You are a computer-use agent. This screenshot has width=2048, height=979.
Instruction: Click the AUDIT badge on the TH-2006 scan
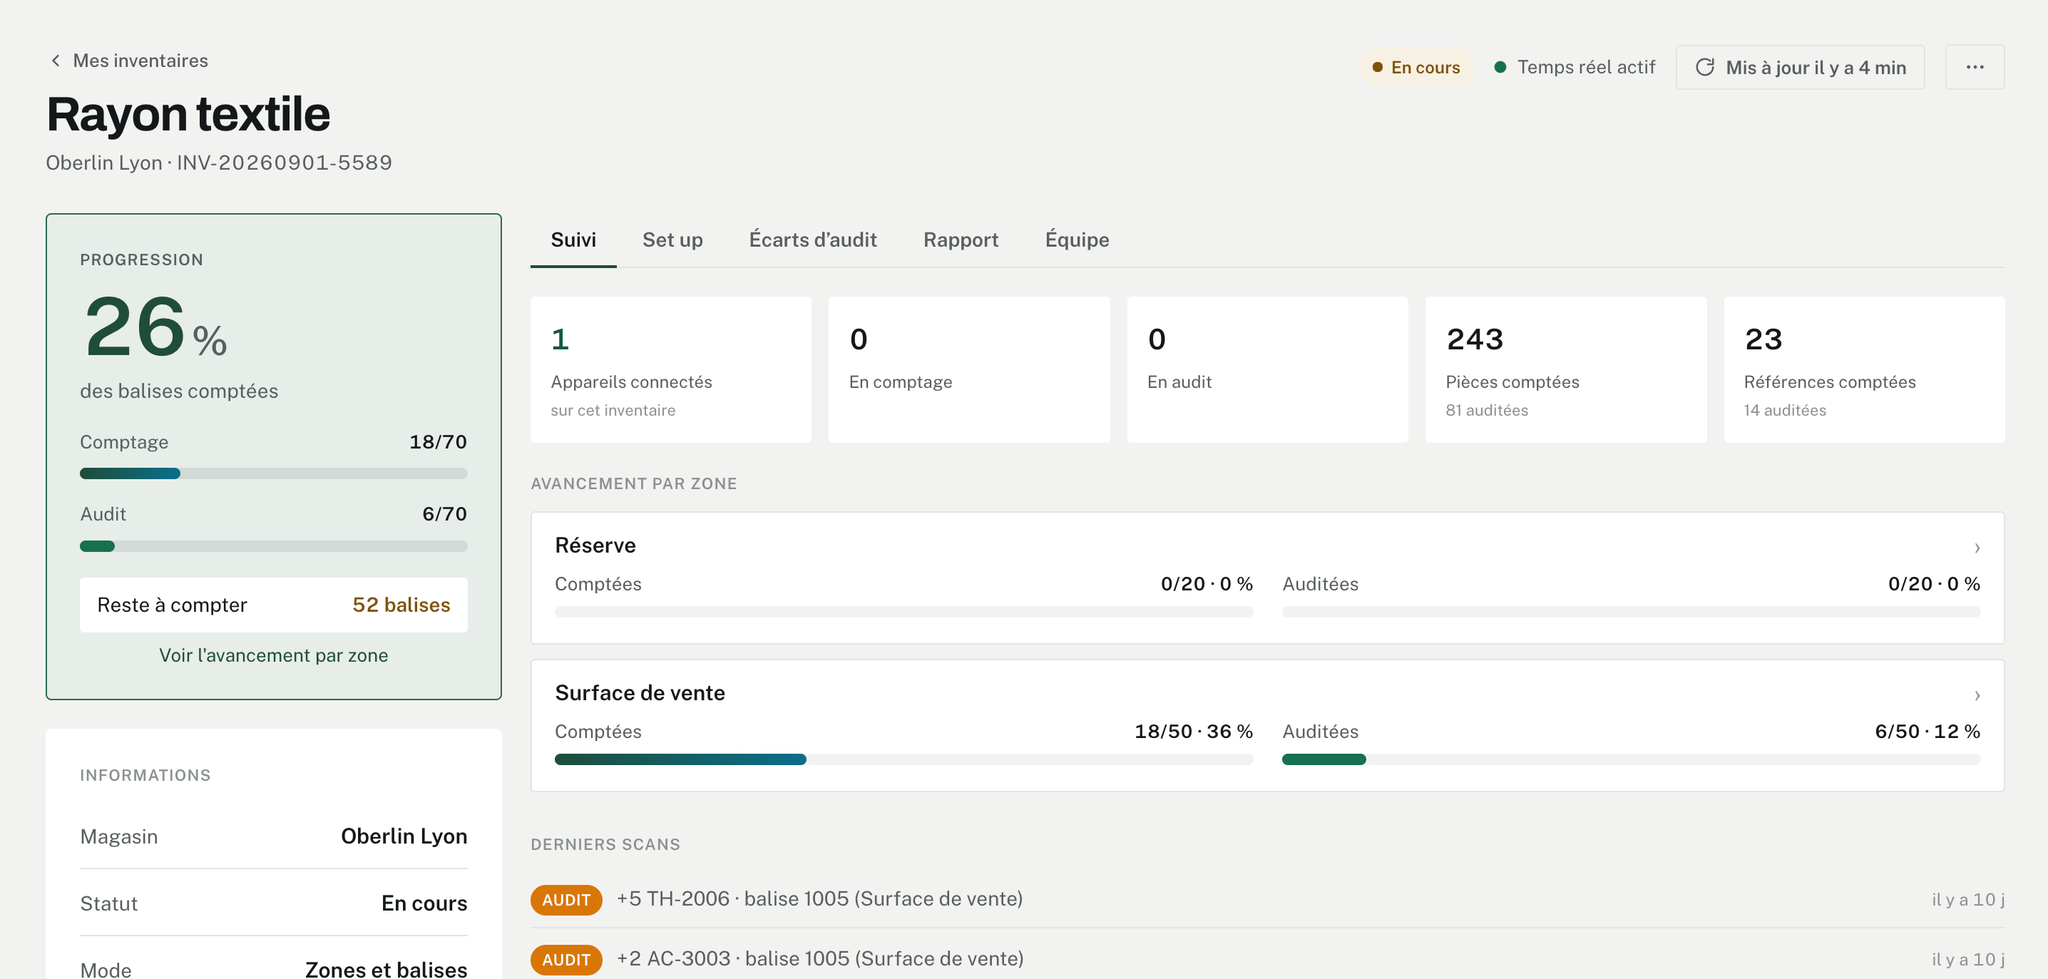click(566, 900)
